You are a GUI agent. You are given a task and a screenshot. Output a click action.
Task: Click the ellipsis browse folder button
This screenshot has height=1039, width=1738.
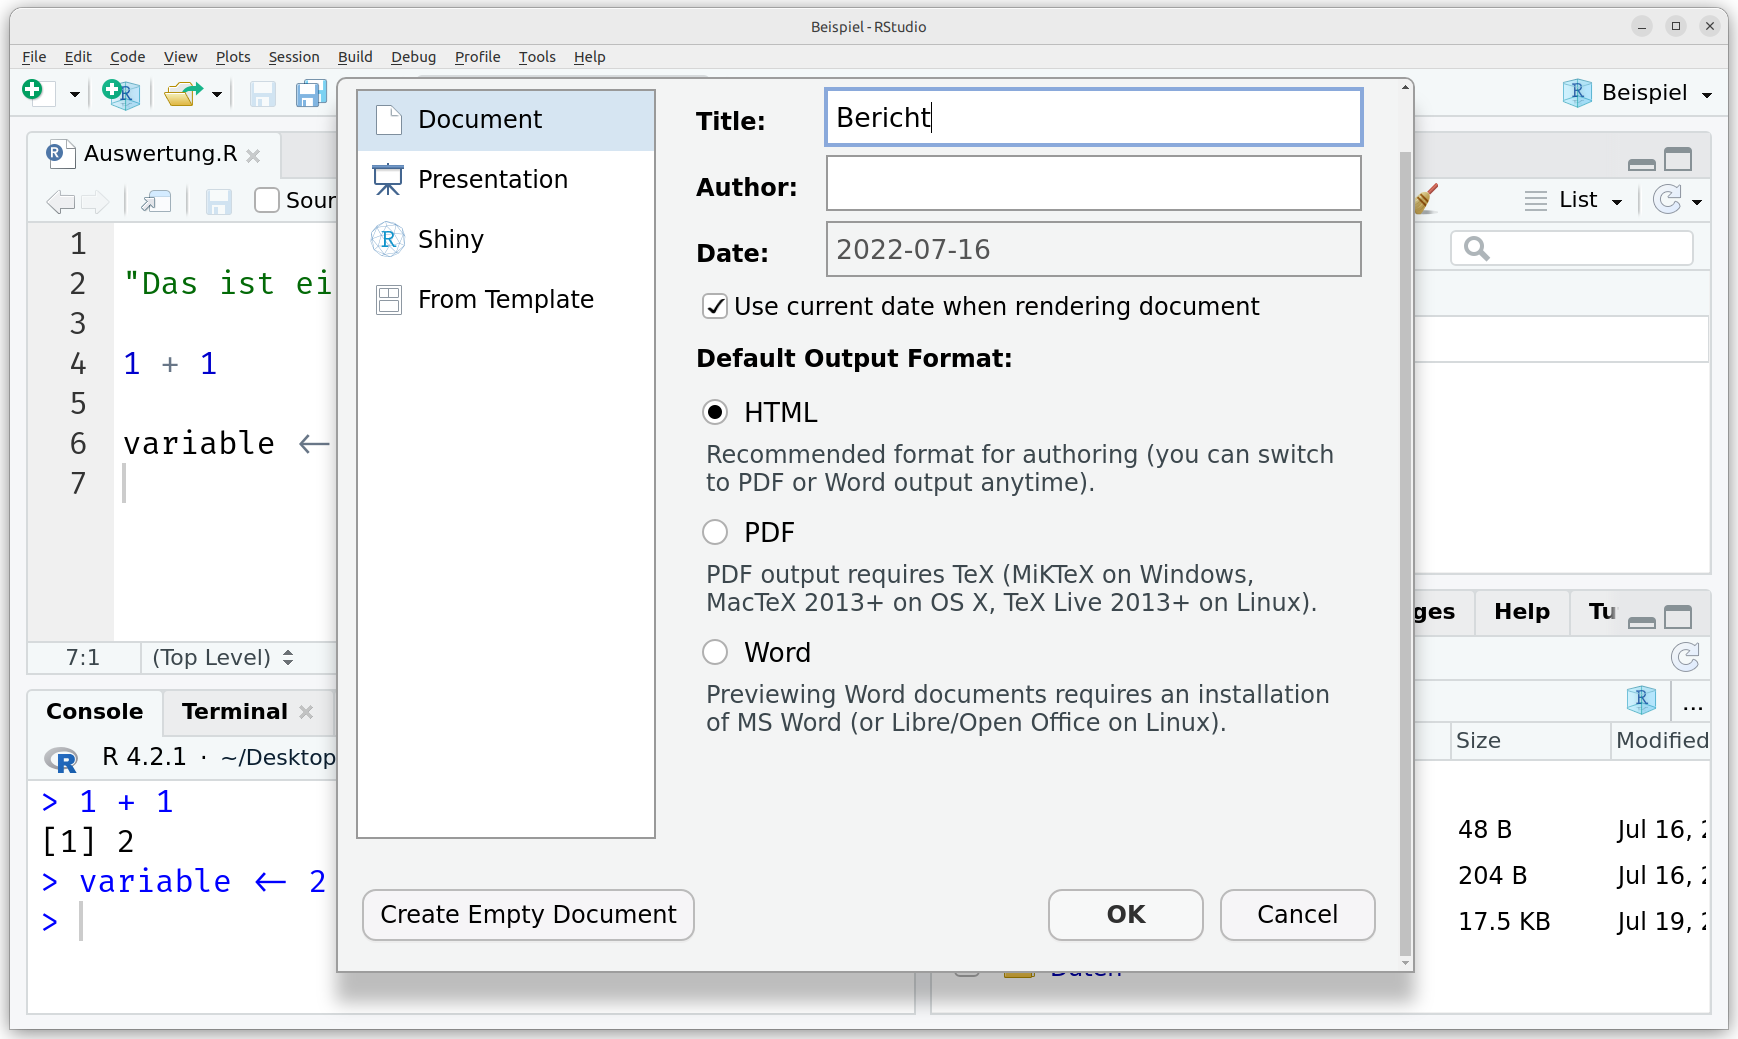coord(1692,706)
